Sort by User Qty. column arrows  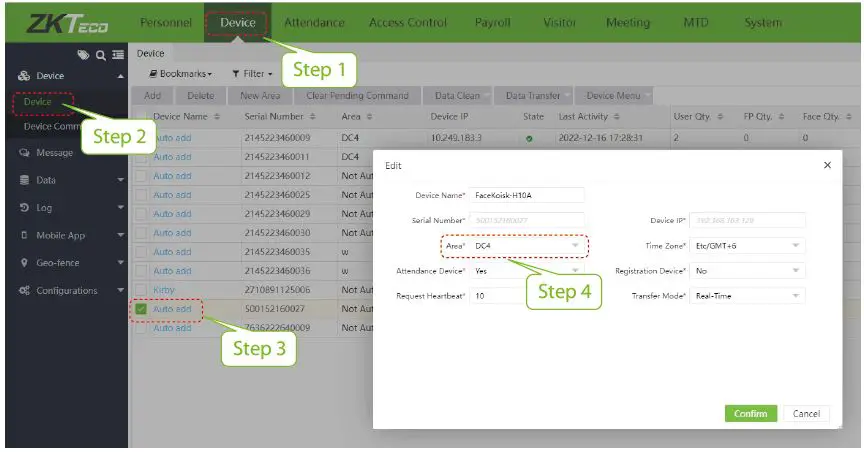click(720, 116)
